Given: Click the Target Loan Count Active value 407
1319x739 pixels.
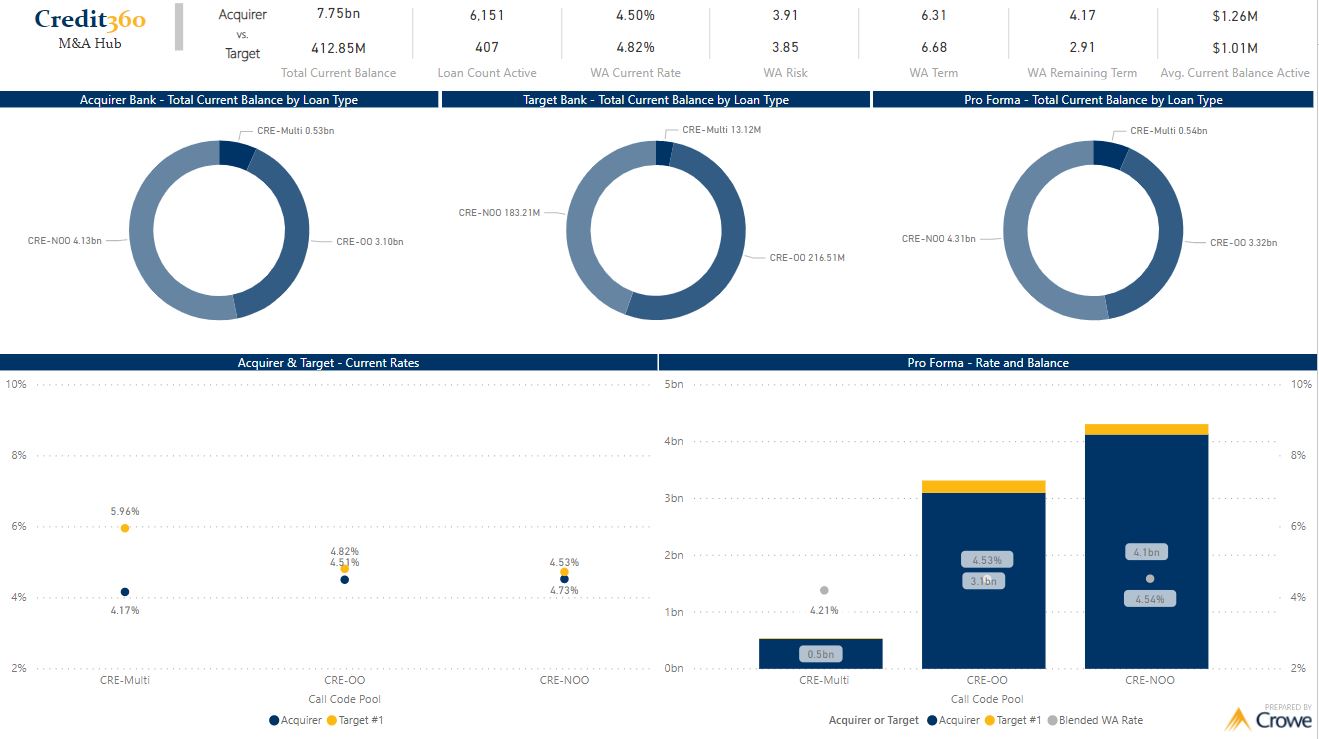Looking at the screenshot, I should (x=487, y=47).
